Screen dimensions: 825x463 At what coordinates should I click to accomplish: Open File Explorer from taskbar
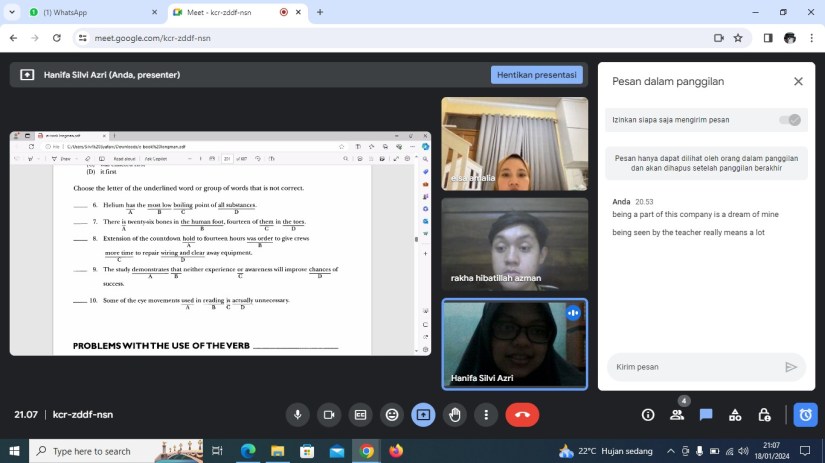tap(277, 451)
